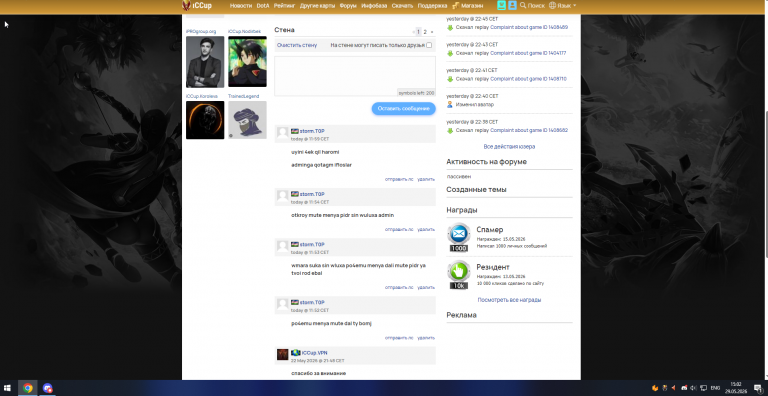This screenshot has height=396, width=768.
Task: Click the volume speaker tray icon
Action: [x=693, y=388]
